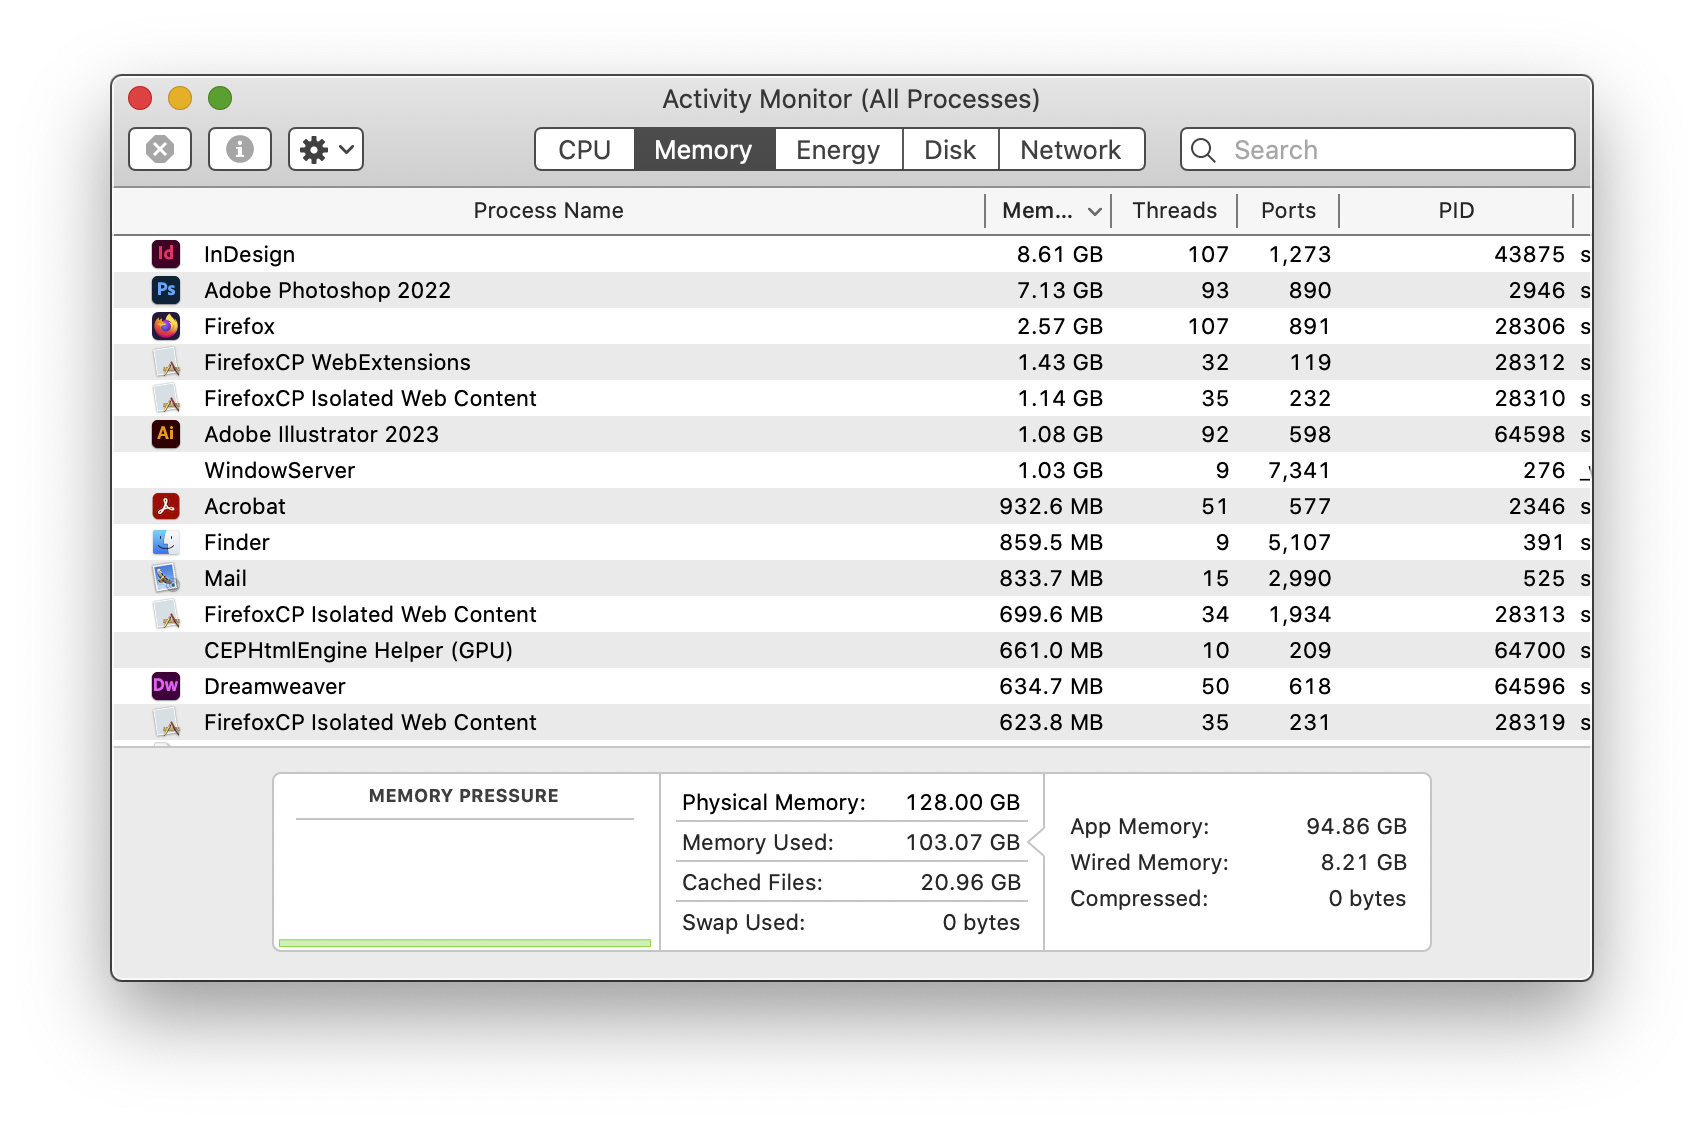Click the Firefox app icon

pos(166,326)
